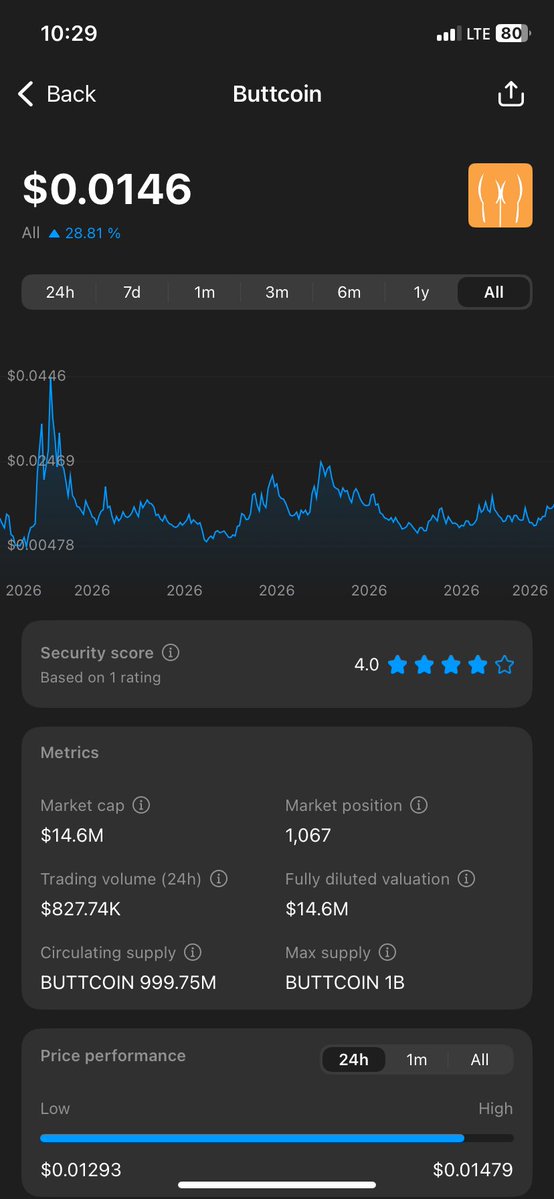The height and width of the screenshot is (1199, 554).
Task: Tap the $0.00478 chart axis label
Action: [41, 545]
